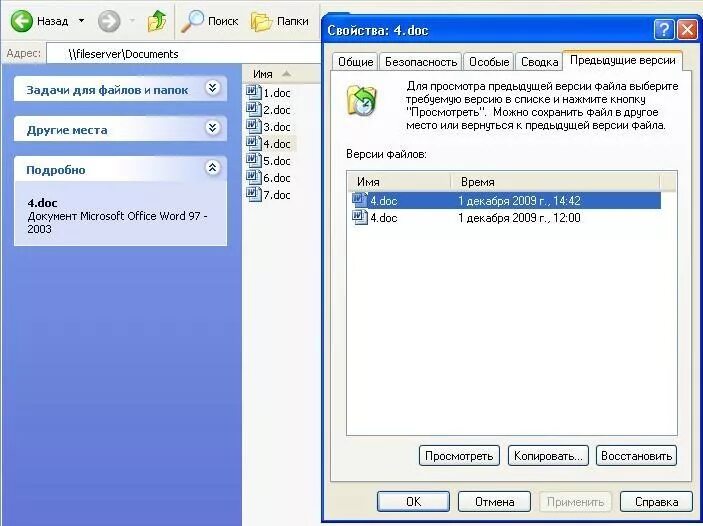Click the green Back arrow icon
Screen dimensions: 703x526
point(22,21)
